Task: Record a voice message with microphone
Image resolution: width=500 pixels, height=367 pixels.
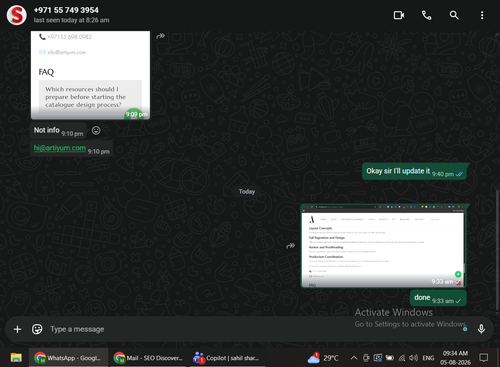Action: coord(481,329)
